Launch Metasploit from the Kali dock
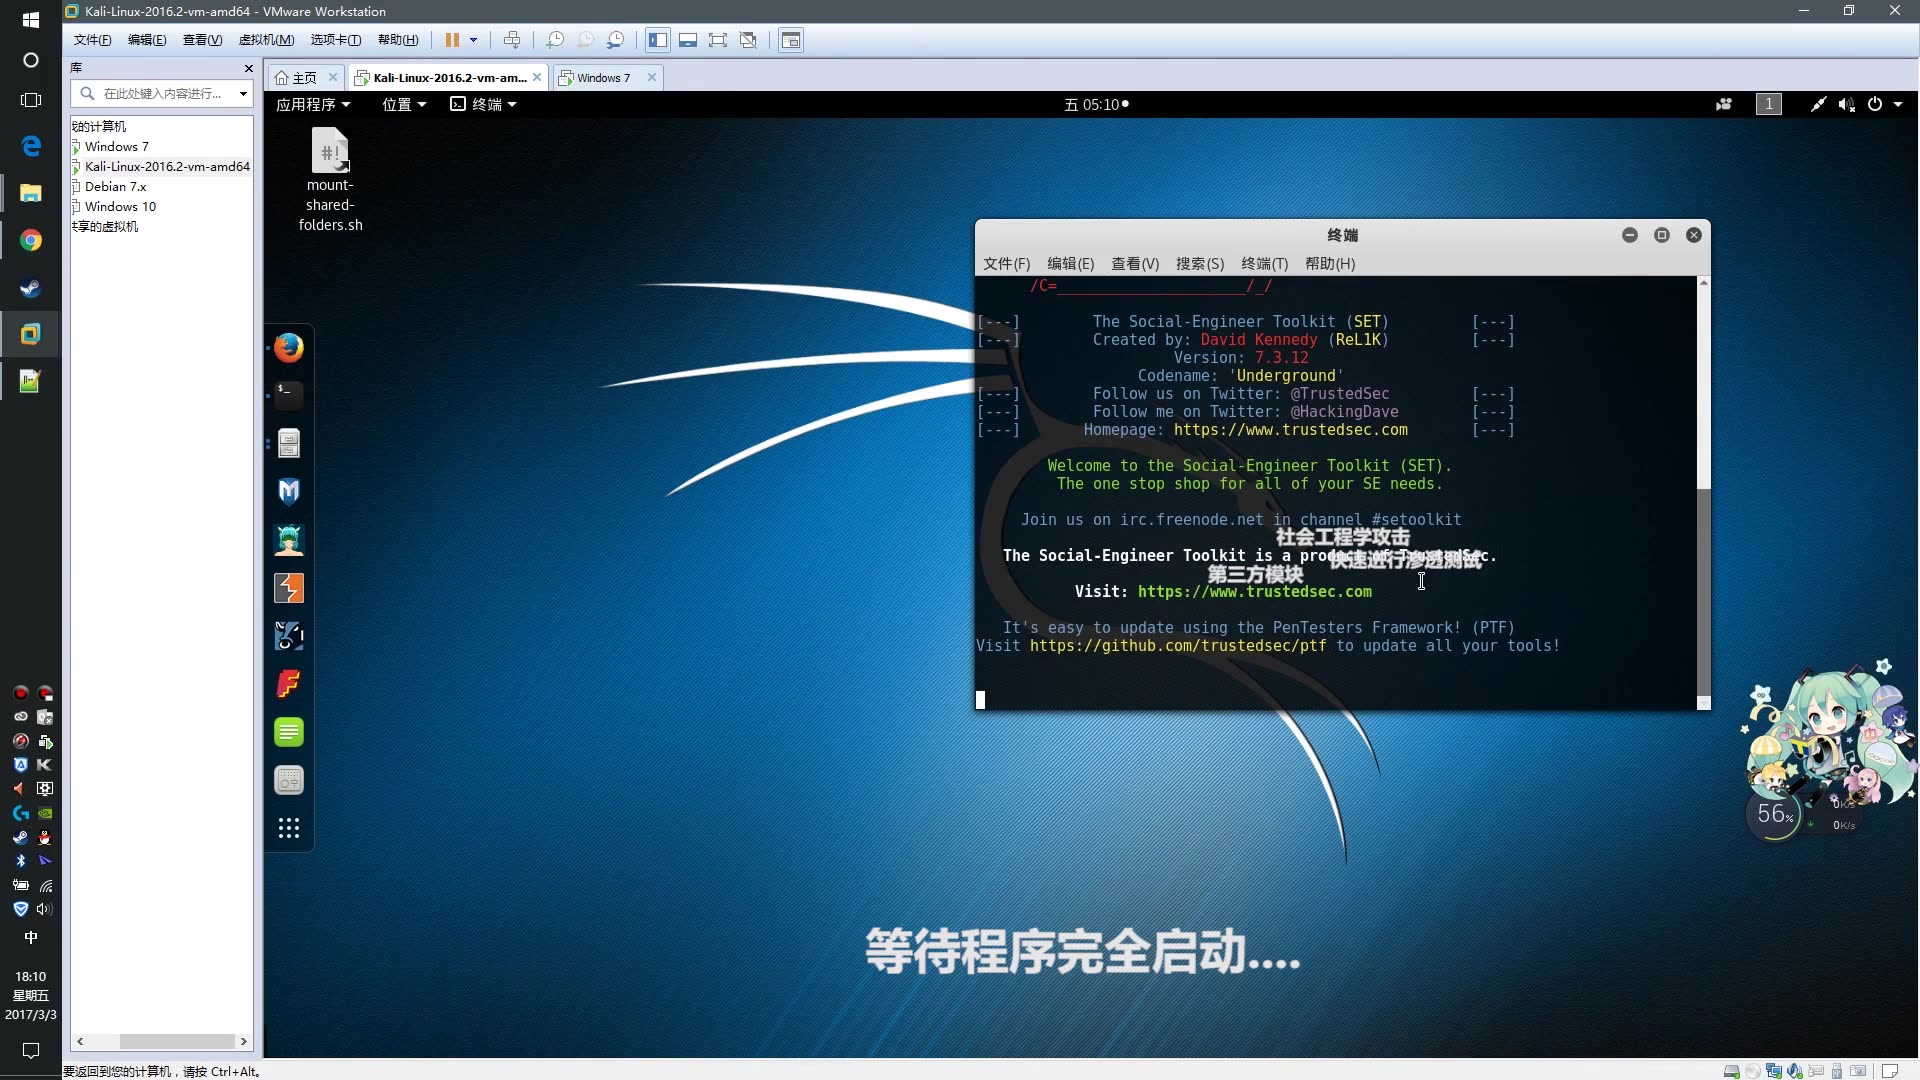The width and height of the screenshot is (1920, 1080). [x=289, y=491]
